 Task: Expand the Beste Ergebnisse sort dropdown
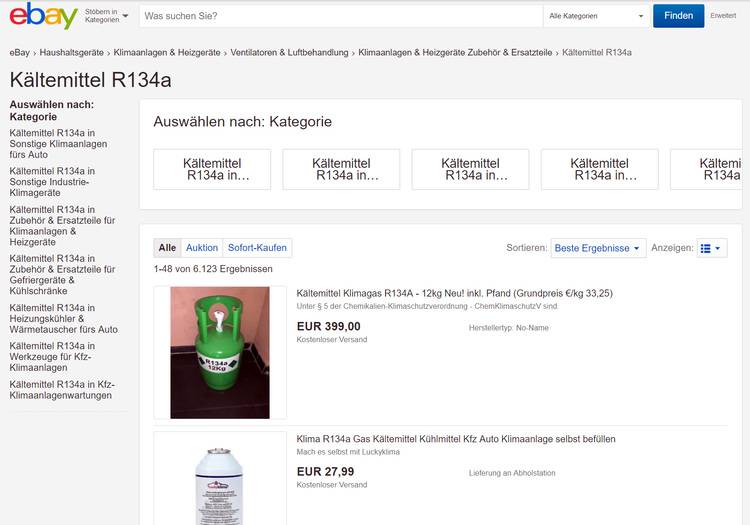(598, 248)
